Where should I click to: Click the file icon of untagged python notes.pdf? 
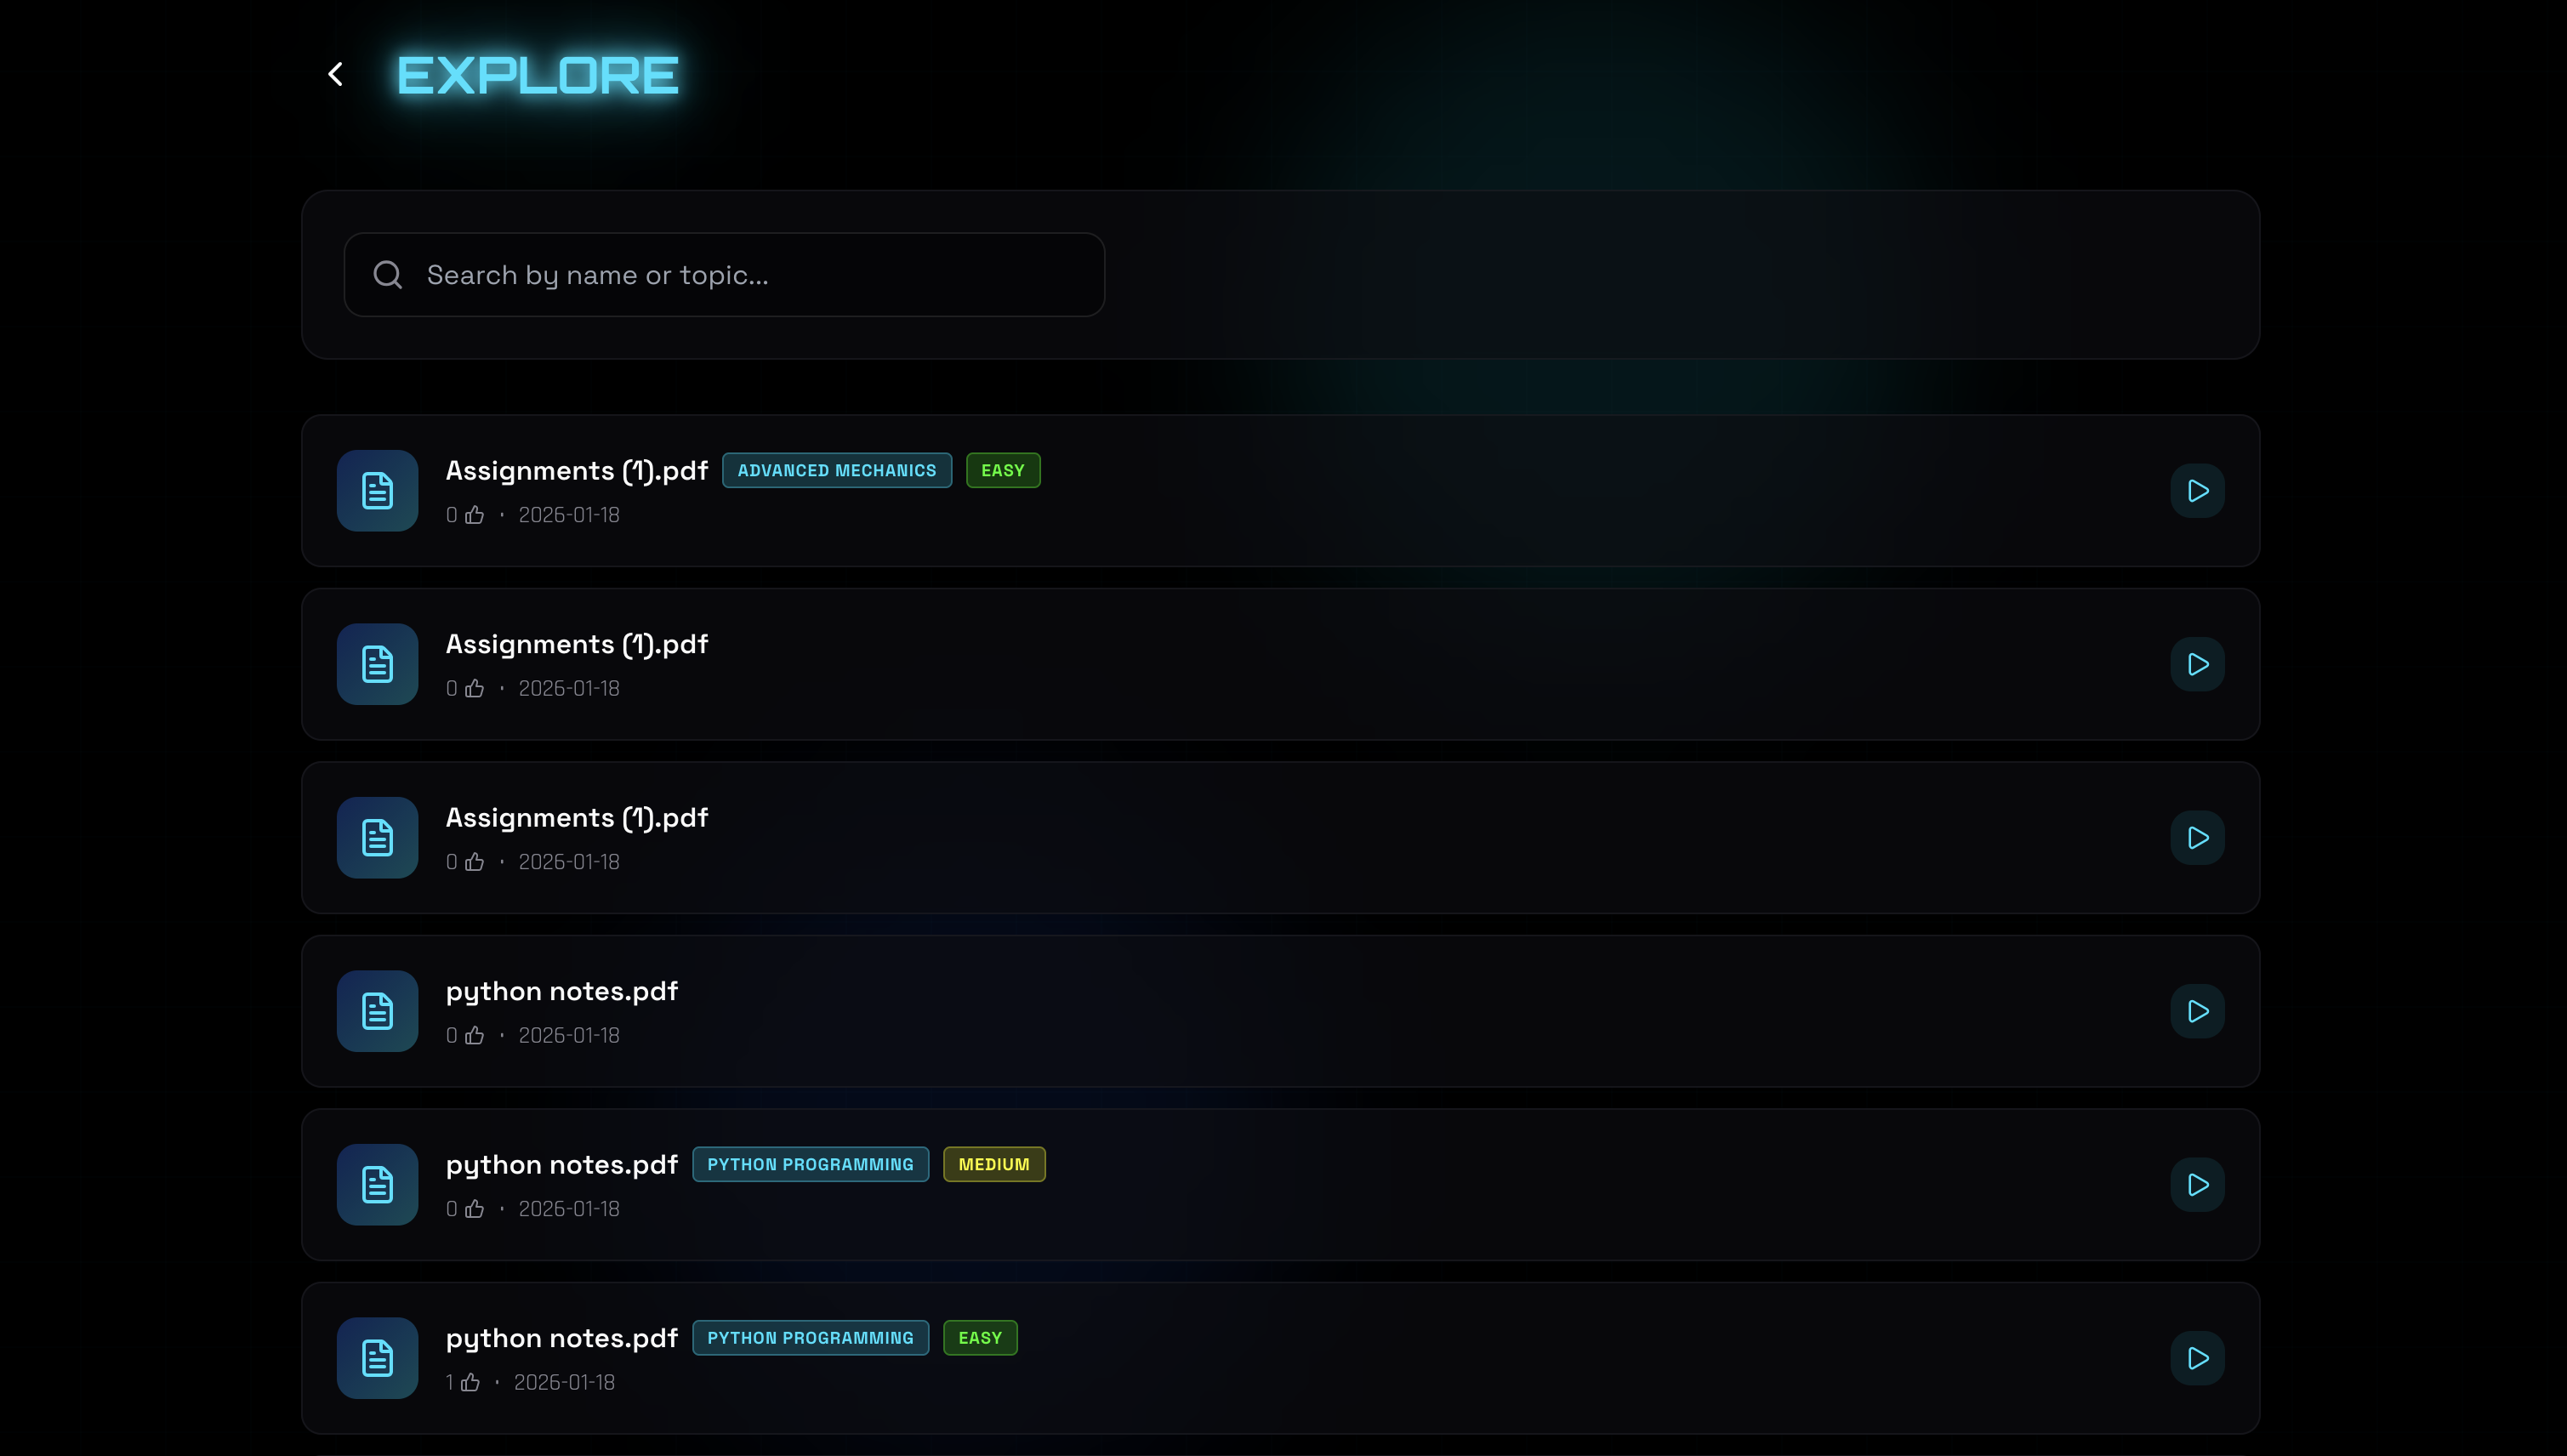[x=377, y=1011]
